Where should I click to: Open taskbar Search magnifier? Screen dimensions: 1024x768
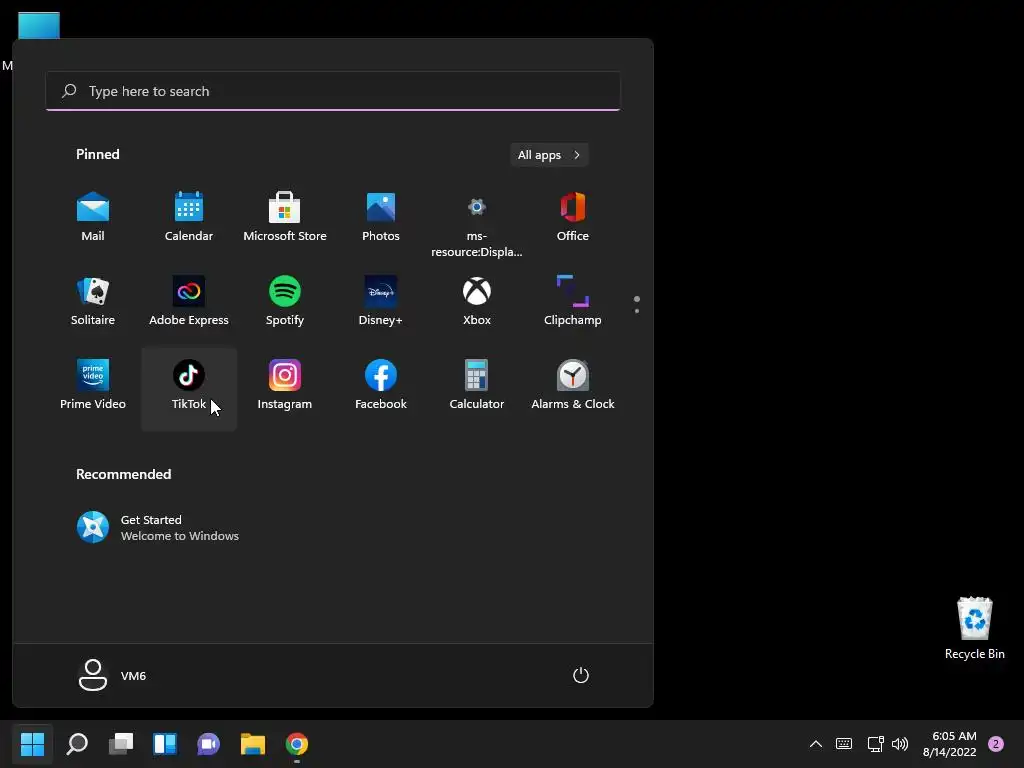77,744
